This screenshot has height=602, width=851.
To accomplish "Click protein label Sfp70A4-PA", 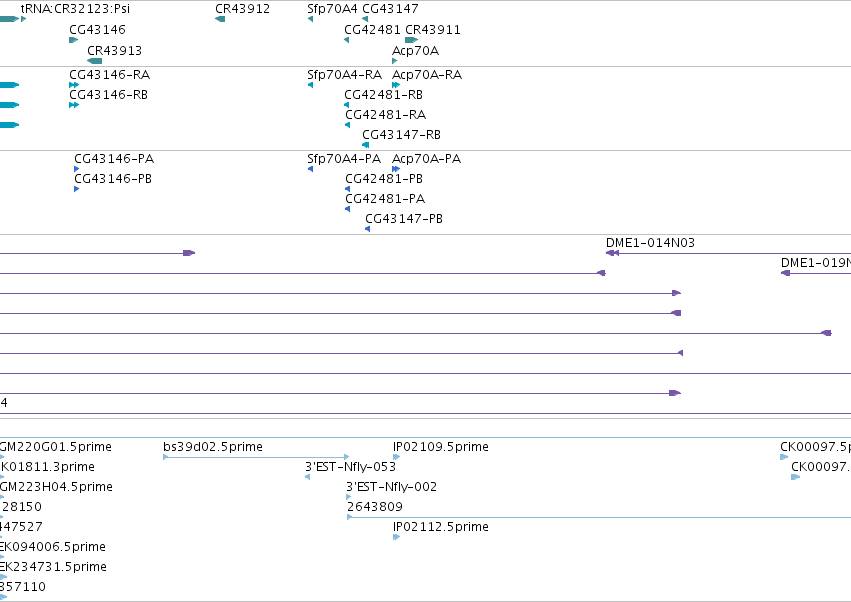I will pos(344,159).
